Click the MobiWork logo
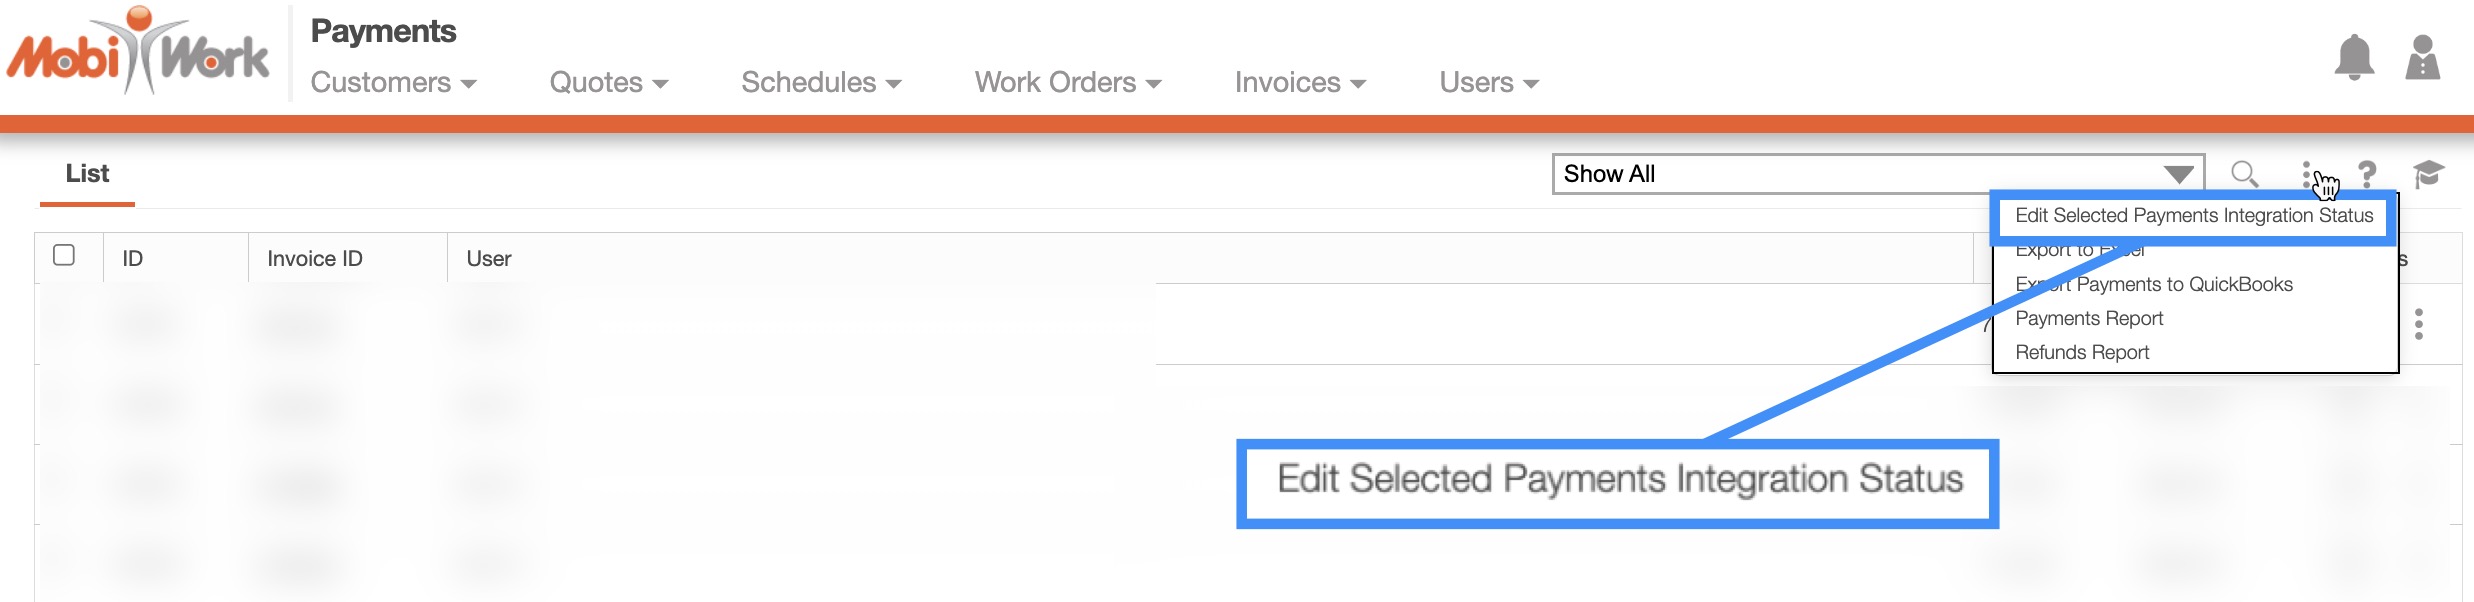The image size is (2474, 602). coord(138,52)
